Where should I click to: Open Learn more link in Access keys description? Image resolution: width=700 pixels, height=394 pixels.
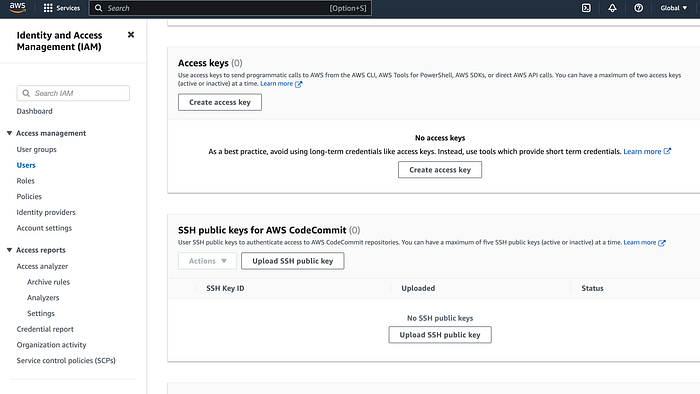(281, 84)
